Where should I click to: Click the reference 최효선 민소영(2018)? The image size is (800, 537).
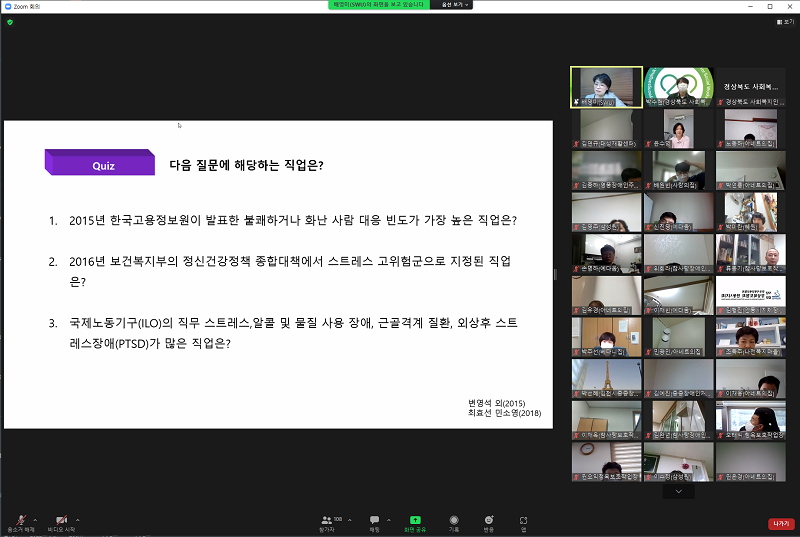click(505, 413)
